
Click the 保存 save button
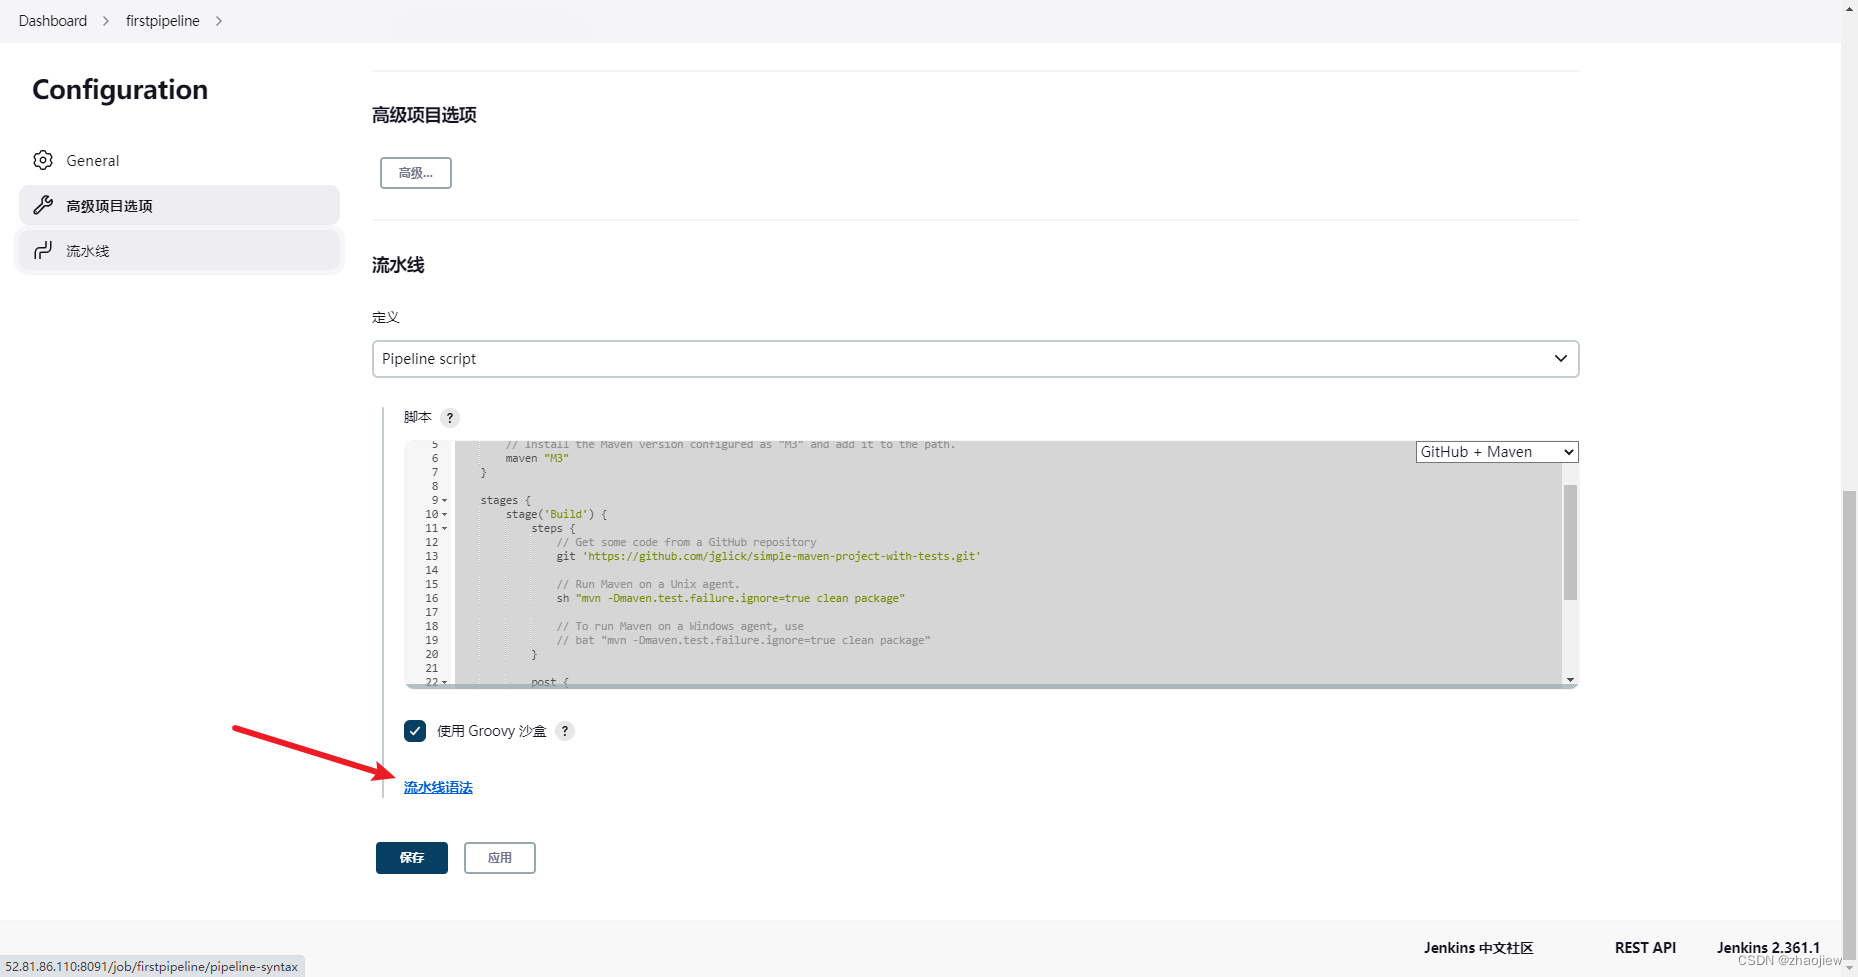[412, 858]
